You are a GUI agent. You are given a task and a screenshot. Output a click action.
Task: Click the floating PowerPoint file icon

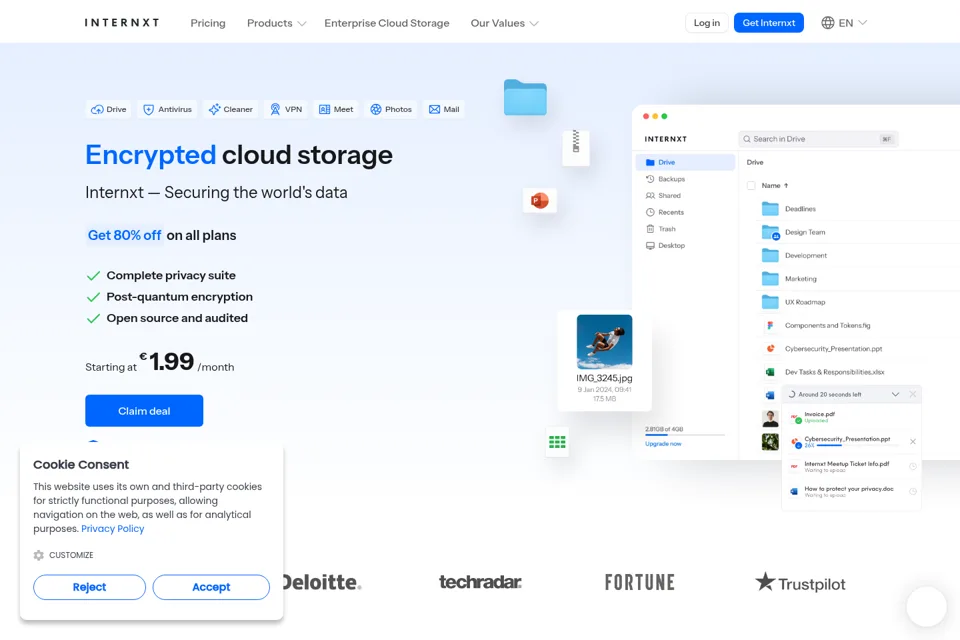(x=539, y=200)
